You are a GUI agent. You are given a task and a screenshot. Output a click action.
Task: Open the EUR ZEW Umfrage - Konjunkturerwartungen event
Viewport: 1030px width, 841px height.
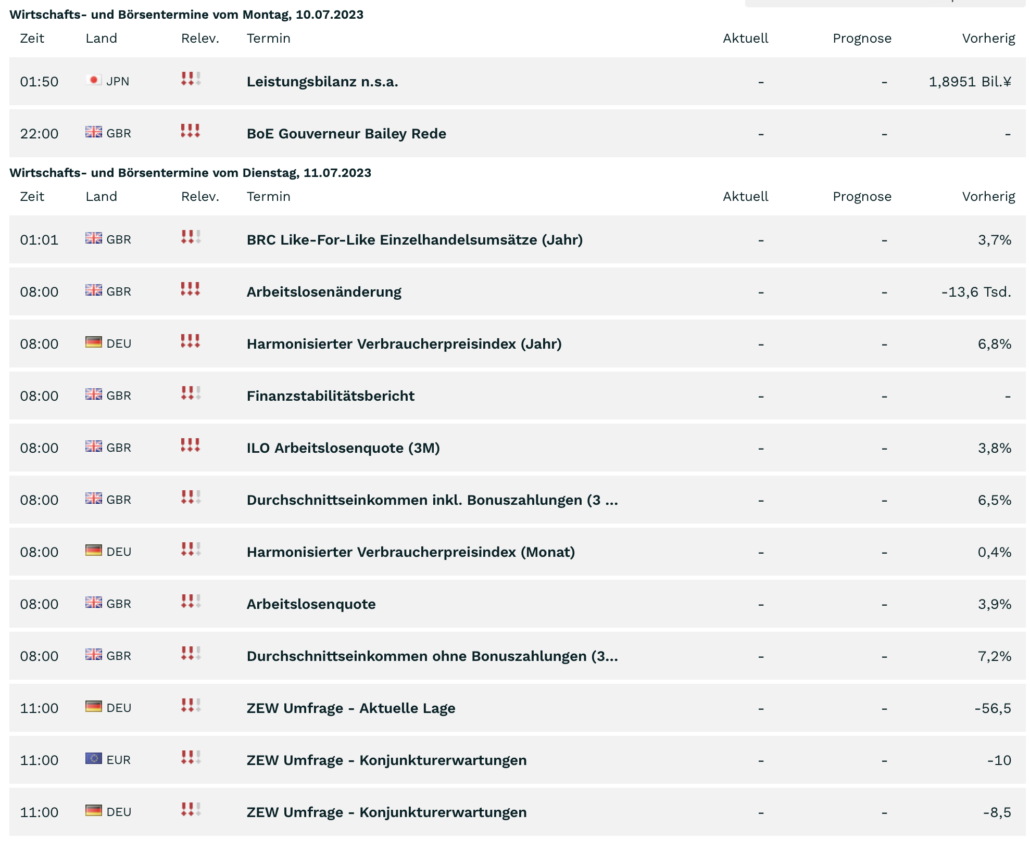386,760
